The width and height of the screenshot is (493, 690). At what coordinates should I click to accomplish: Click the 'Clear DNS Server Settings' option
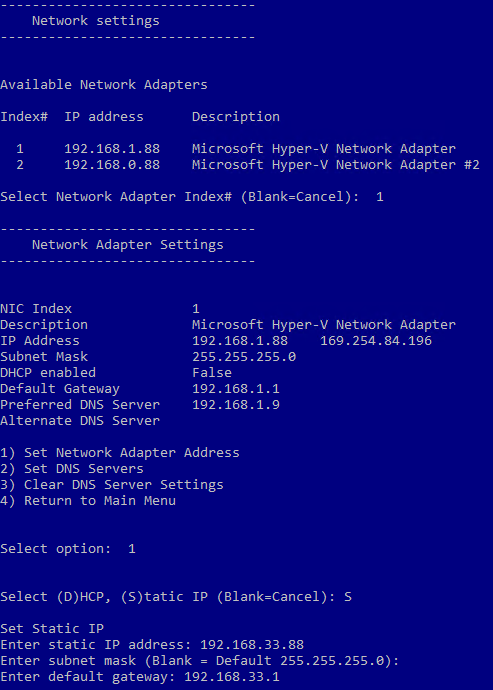112,484
